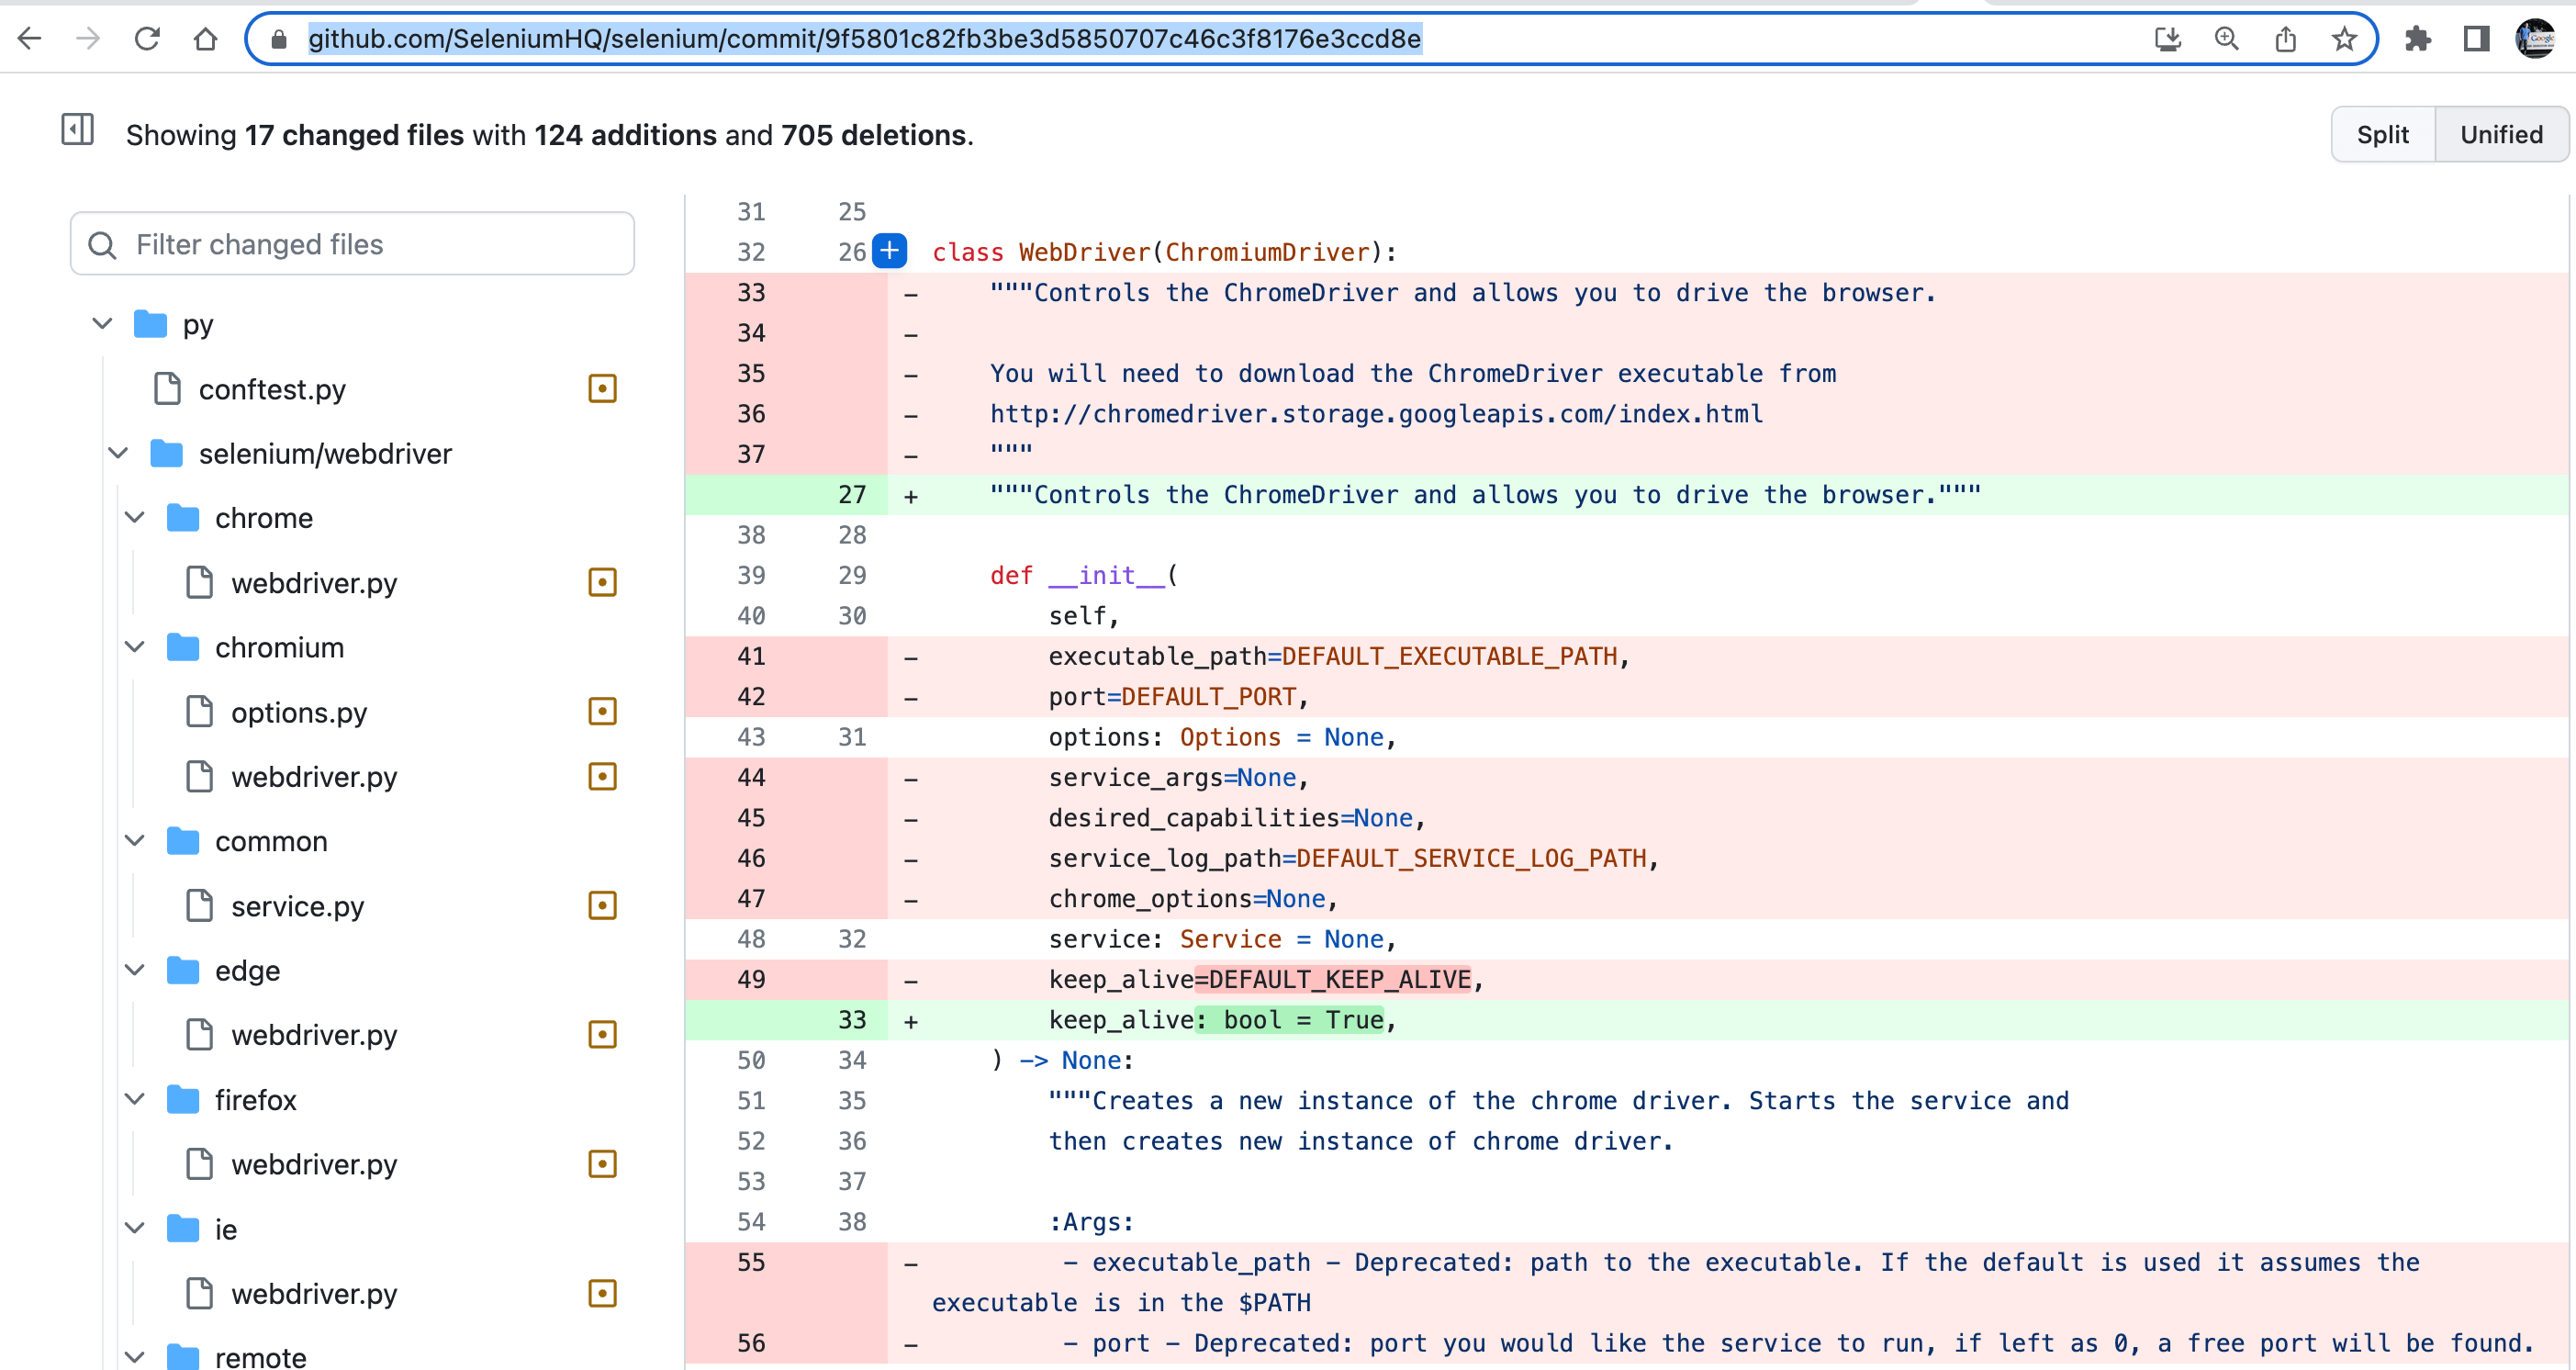Collapse the firefox folder chevron

click(135, 1099)
